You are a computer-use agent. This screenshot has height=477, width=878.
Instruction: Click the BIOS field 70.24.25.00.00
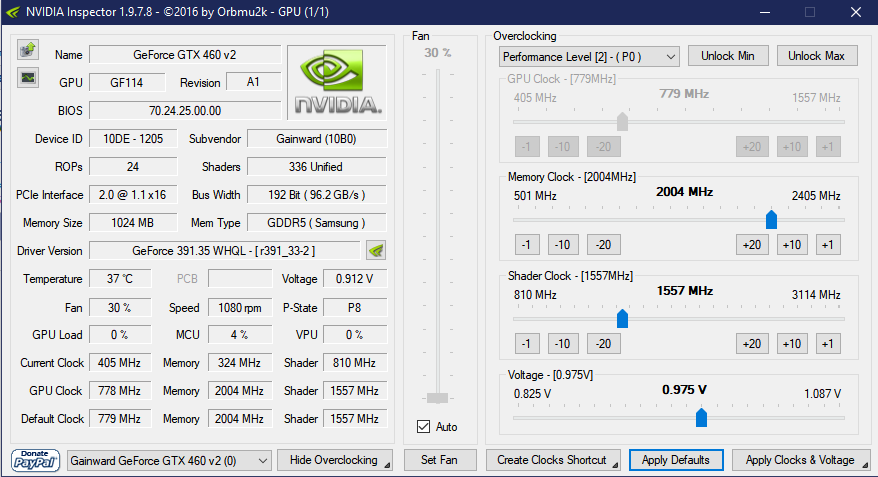[x=185, y=110]
